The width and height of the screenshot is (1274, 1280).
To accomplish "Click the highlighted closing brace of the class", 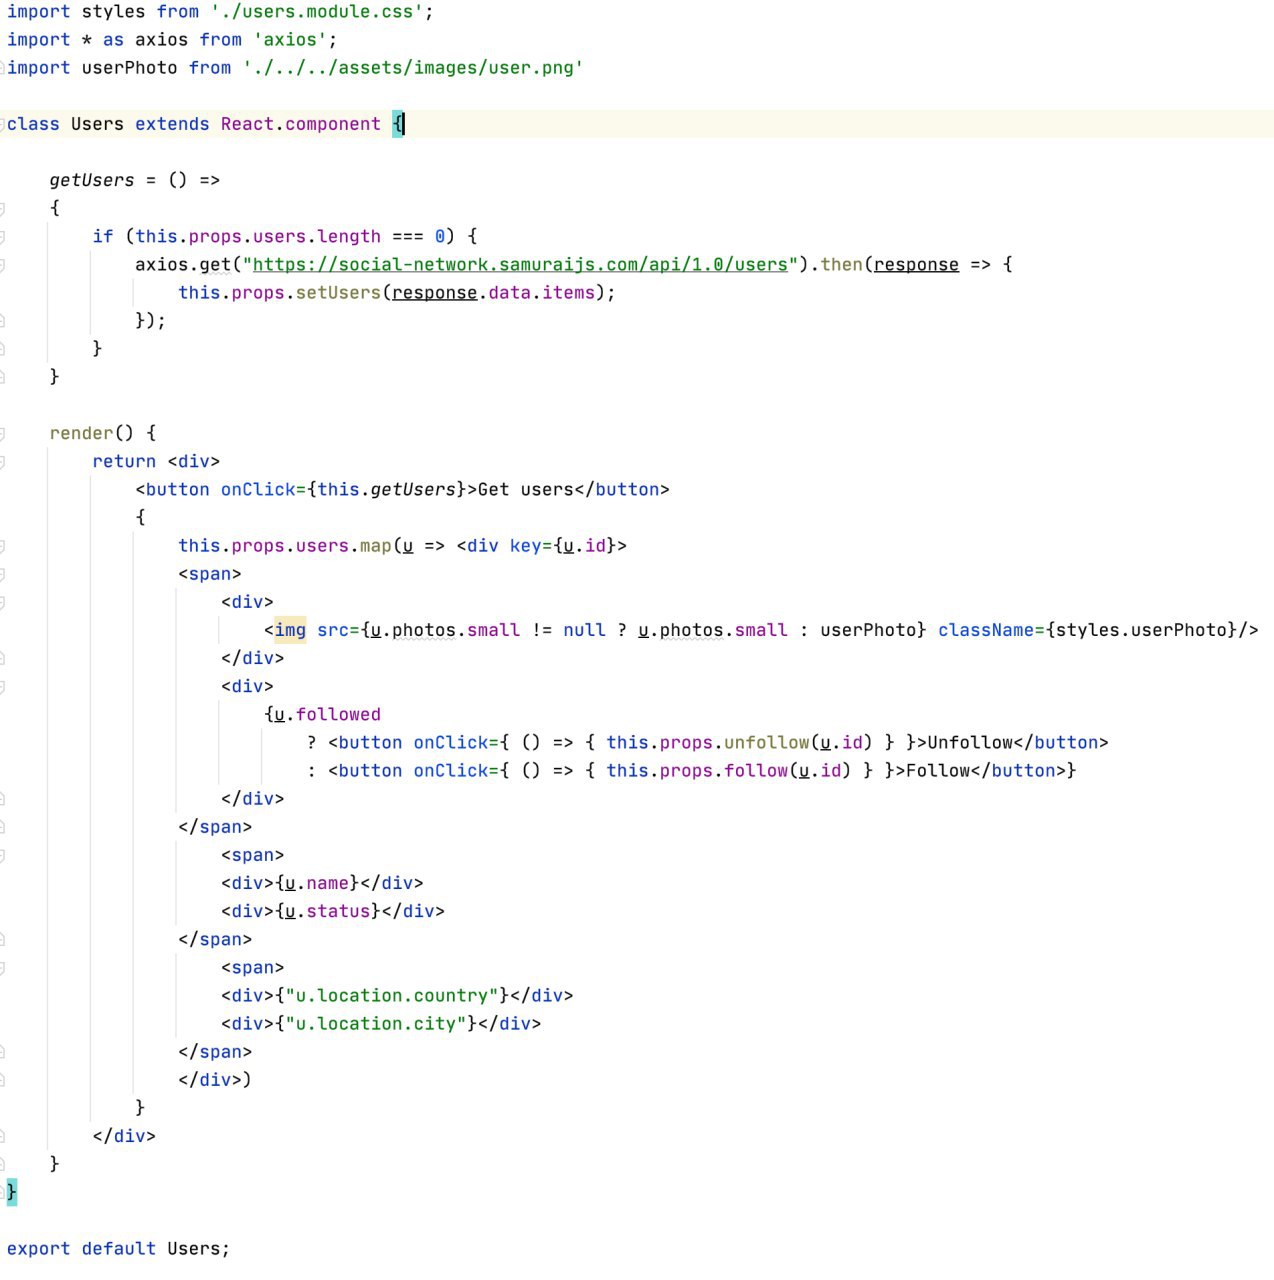I will coord(12,1191).
